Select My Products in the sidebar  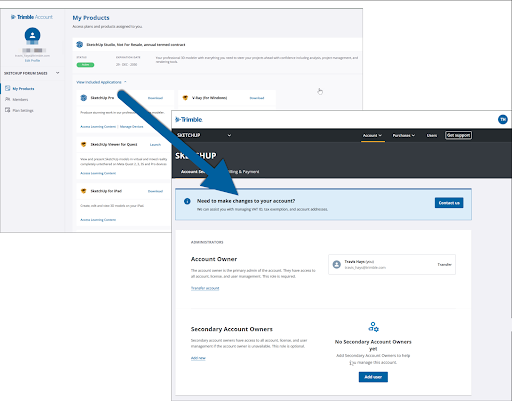pyautogui.click(x=23, y=89)
